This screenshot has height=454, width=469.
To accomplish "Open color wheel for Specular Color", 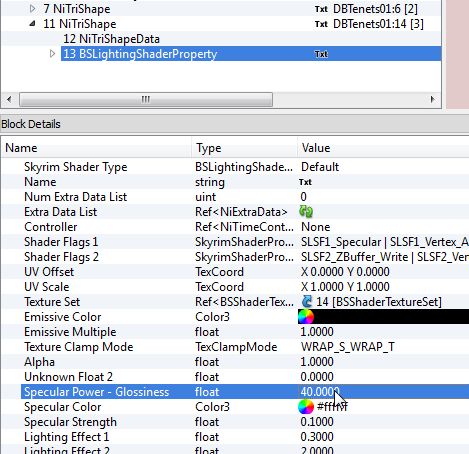I will click(306, 407).
